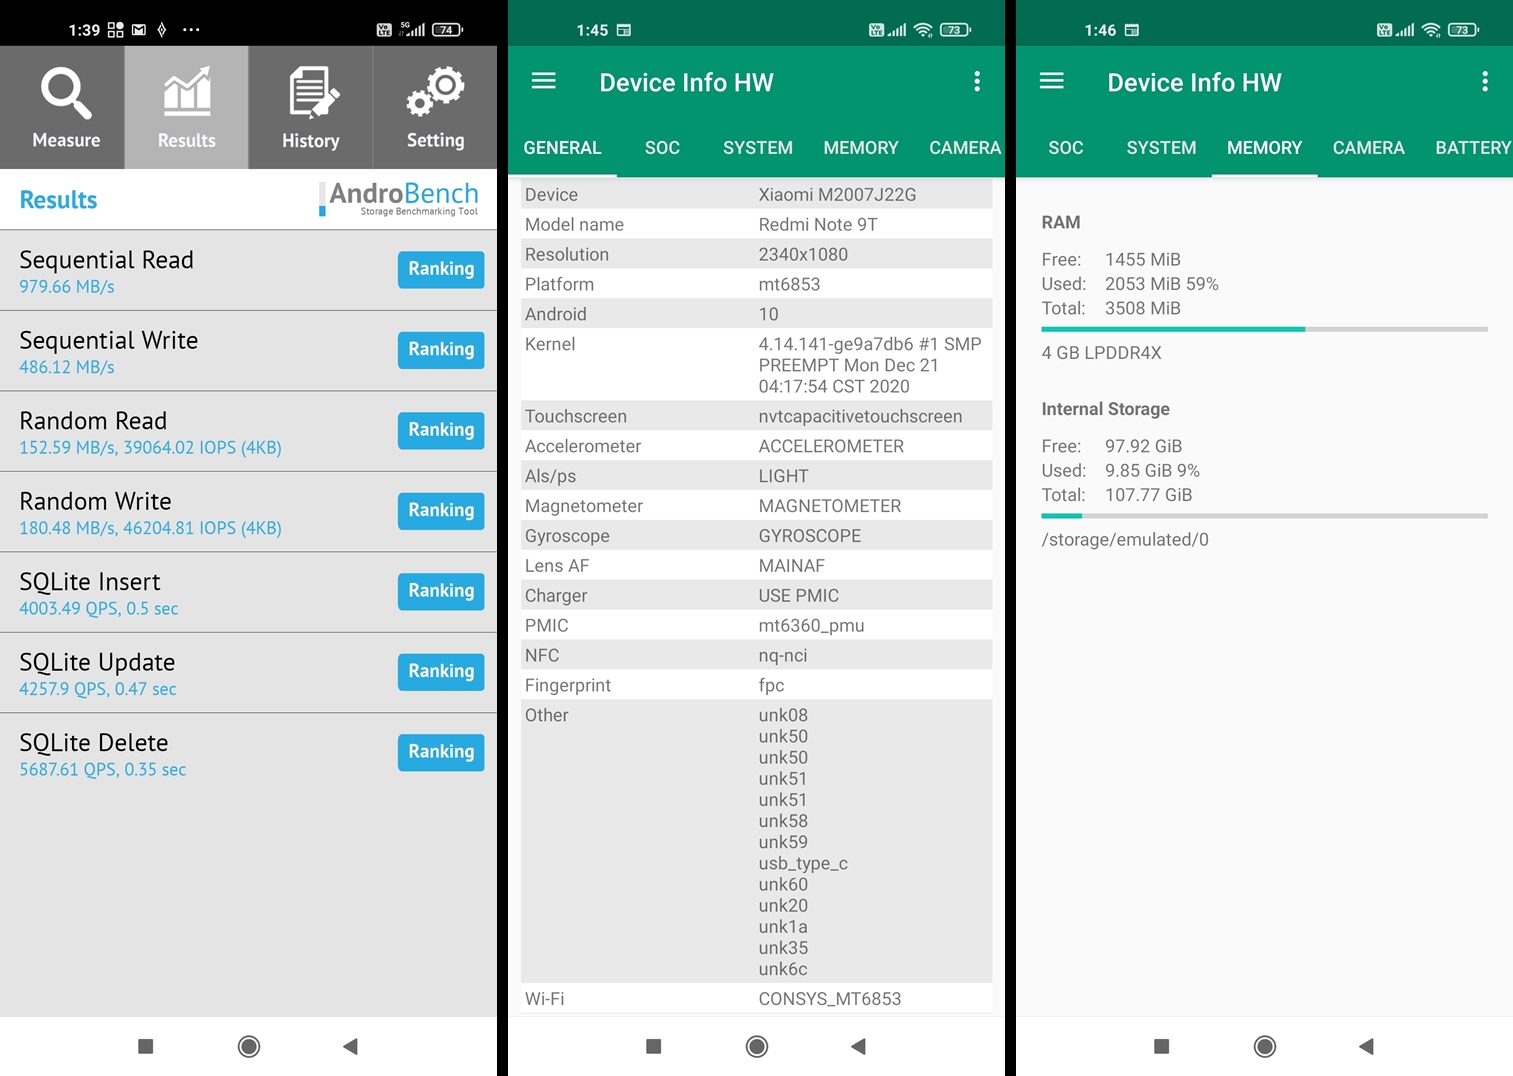The height and width of the screenshot is (1076, 1513).
Task: Open the Measure tab in AndroBench
Action: (62, 107)
